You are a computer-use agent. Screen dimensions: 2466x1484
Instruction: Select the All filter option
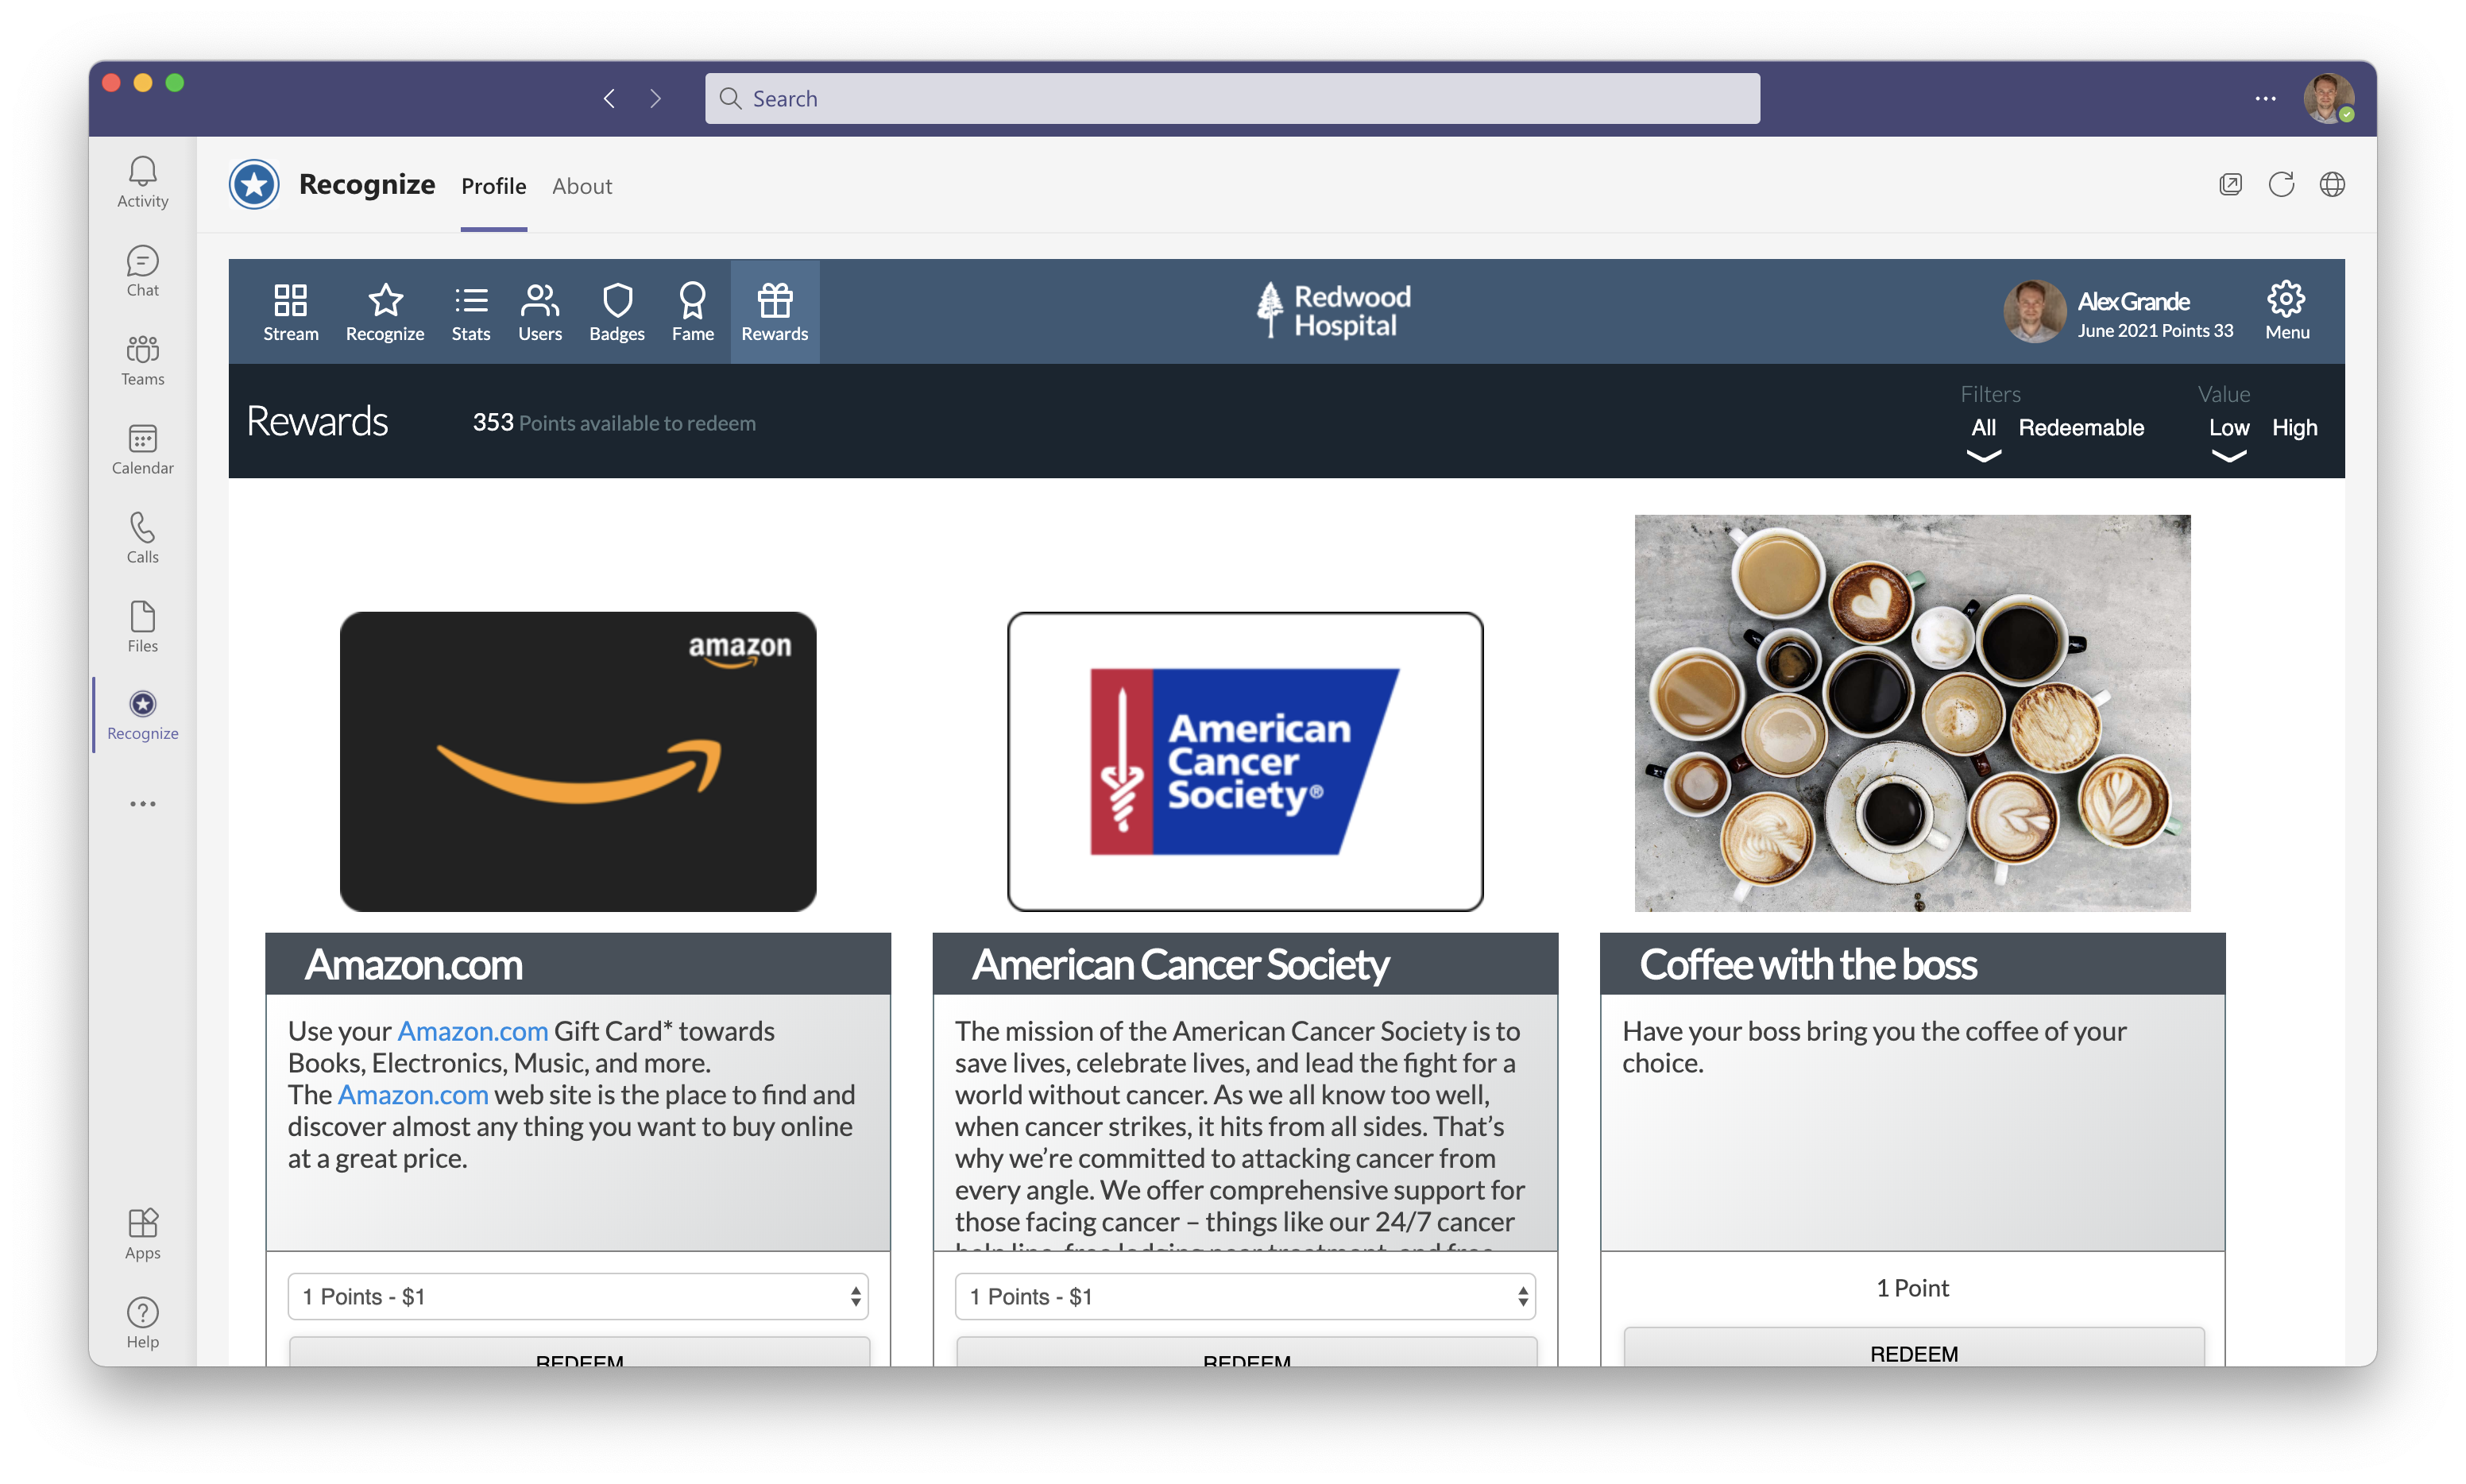click(x=1983, y=428)
